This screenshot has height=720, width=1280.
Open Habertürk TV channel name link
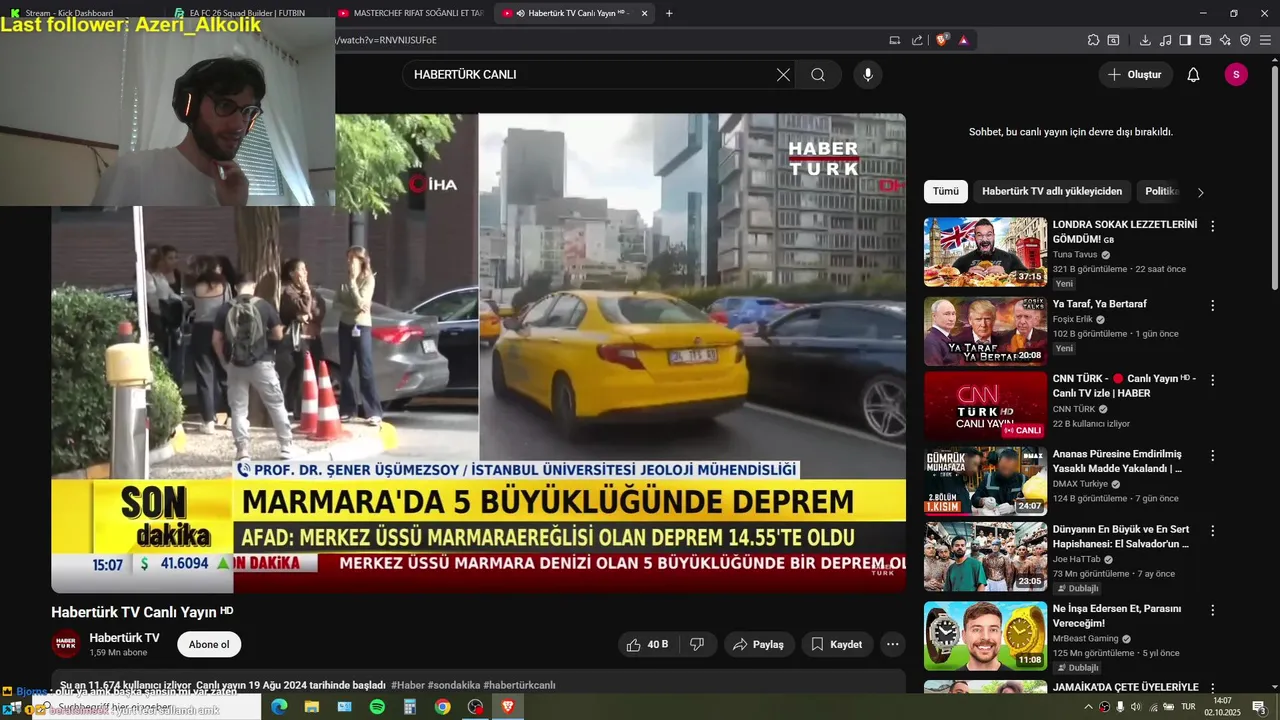[x=124, y=638]
